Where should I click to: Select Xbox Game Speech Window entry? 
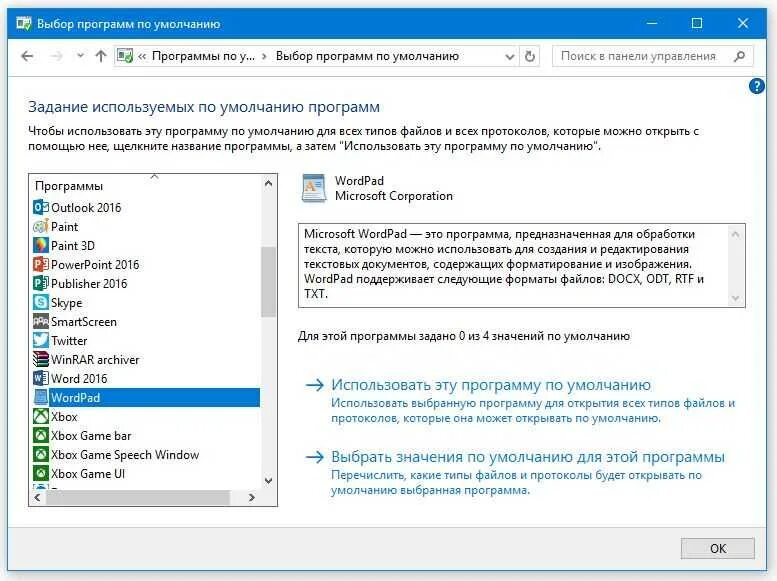point(125,455)
